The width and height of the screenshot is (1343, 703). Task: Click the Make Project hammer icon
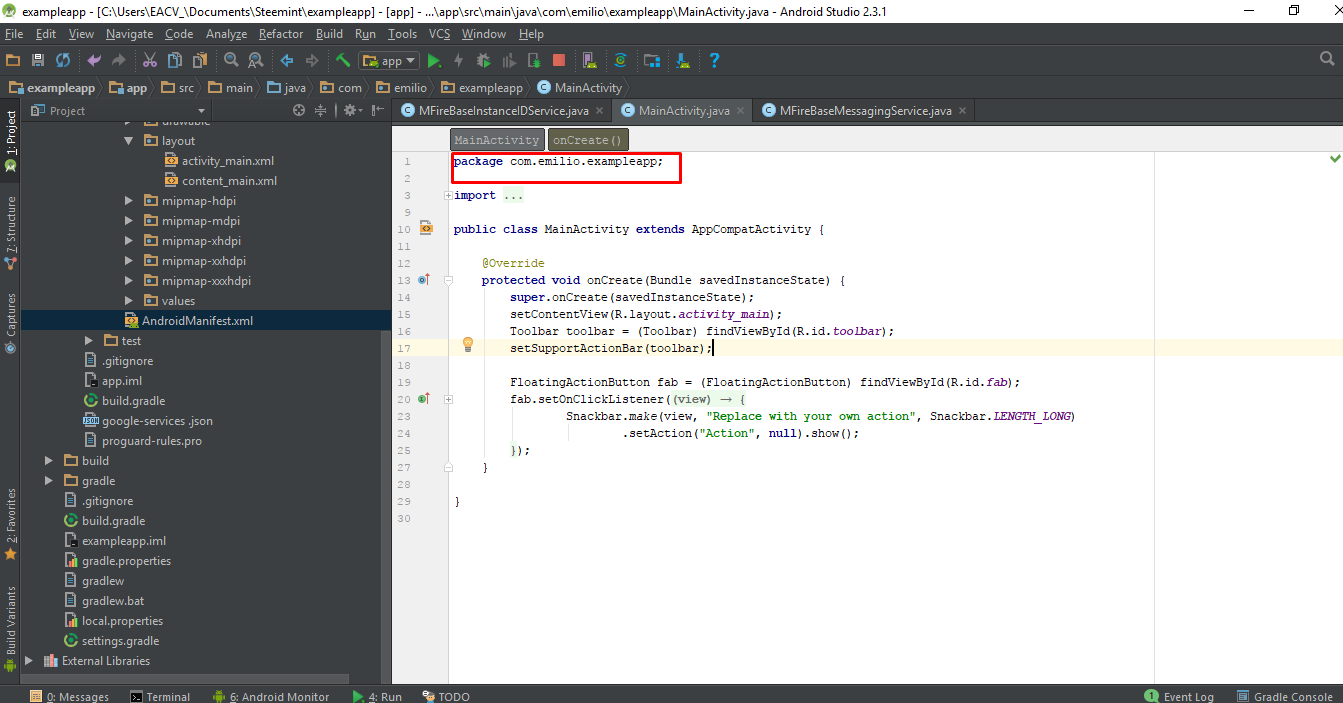pos(343,61)
